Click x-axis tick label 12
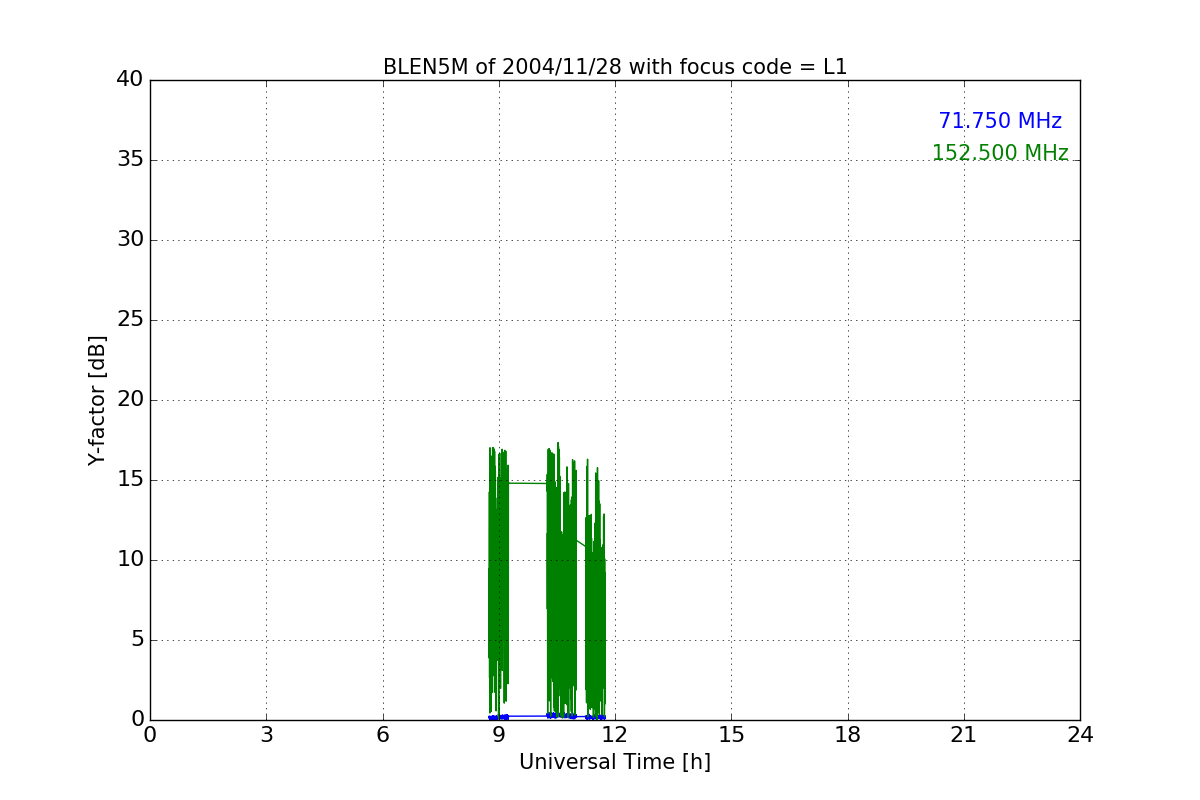The image size is (1200, 800). point(615,735)
